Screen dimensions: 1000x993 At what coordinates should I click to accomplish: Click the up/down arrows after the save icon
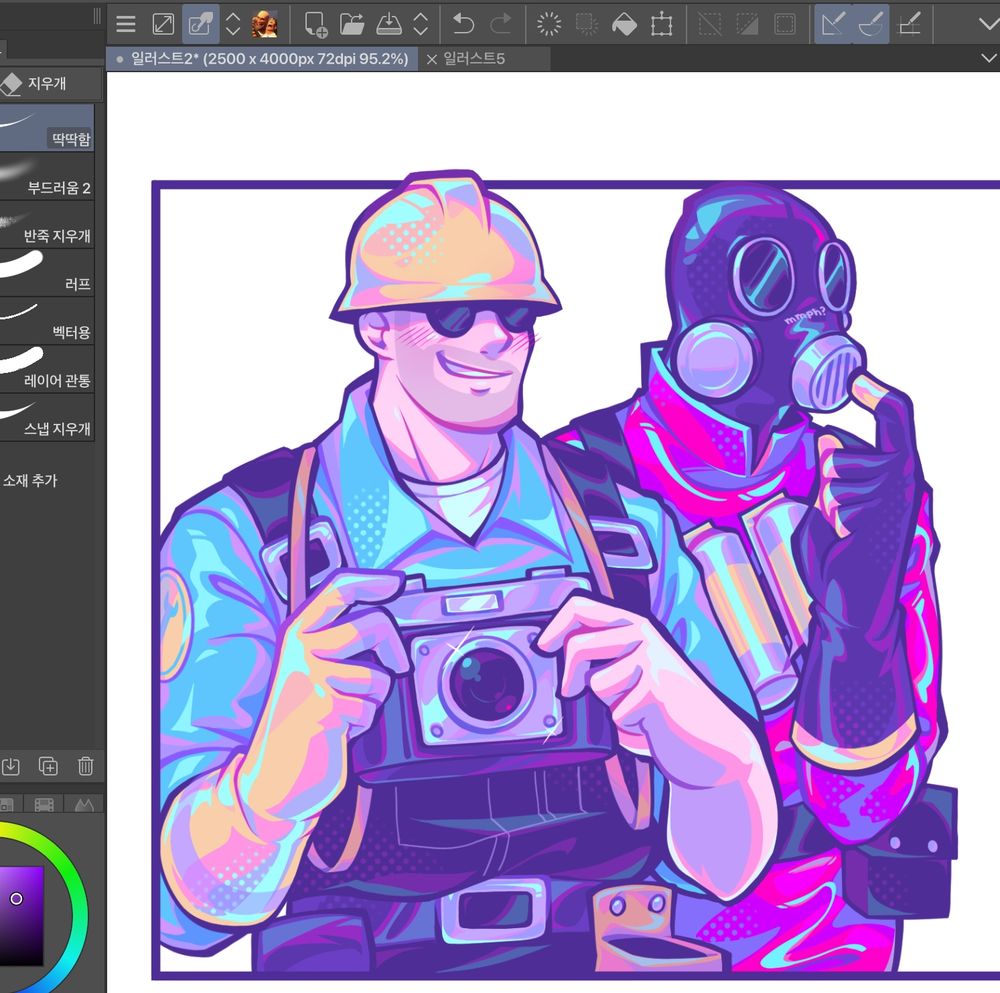click(x=420, y=24)
